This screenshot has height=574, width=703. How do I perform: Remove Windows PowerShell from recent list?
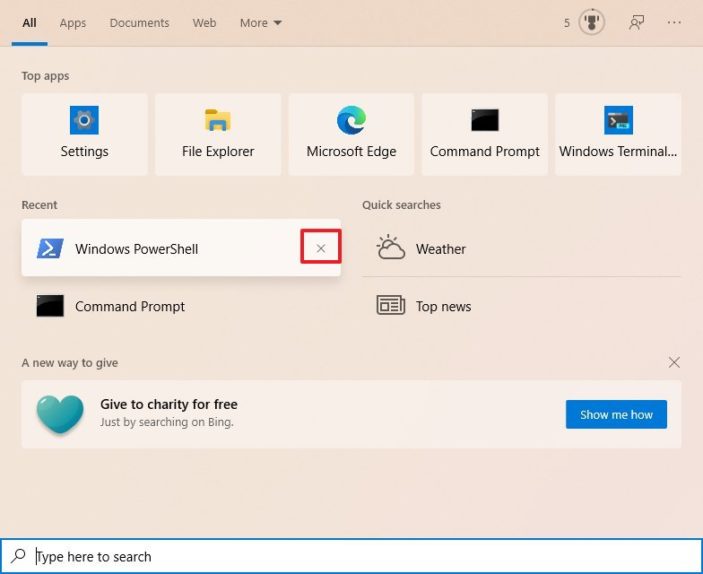coord(321,248)
